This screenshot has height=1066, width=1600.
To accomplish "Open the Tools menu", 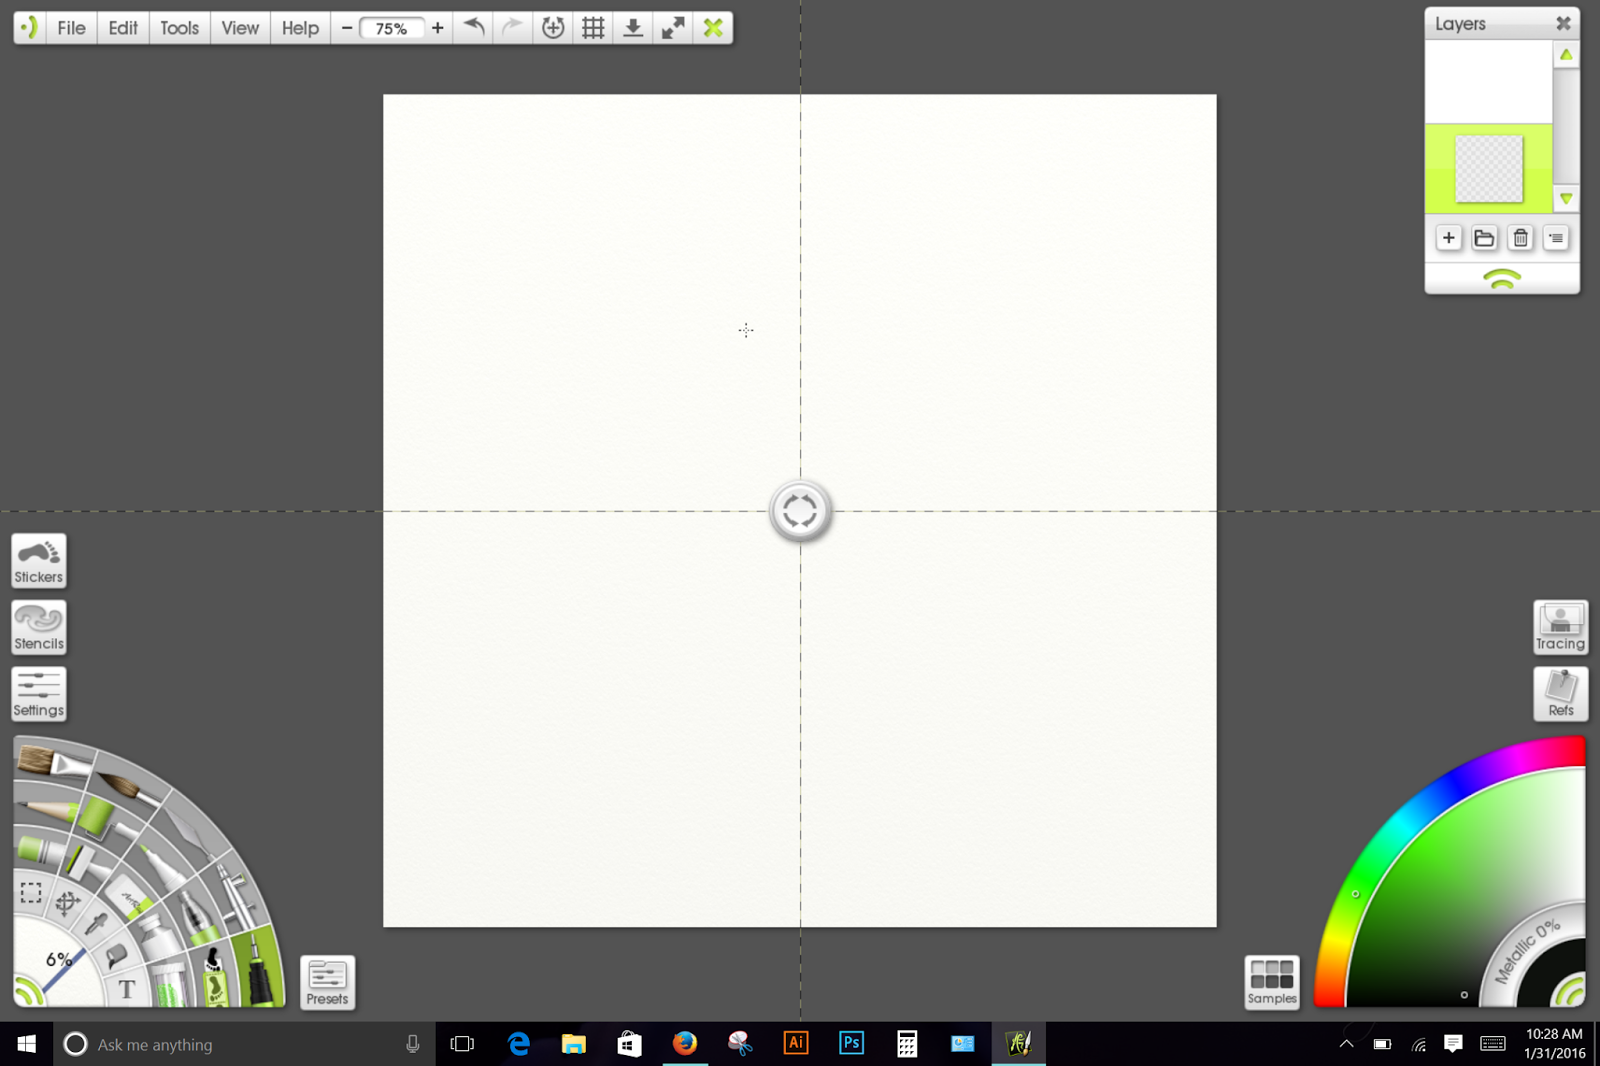I will pos(178,28).
